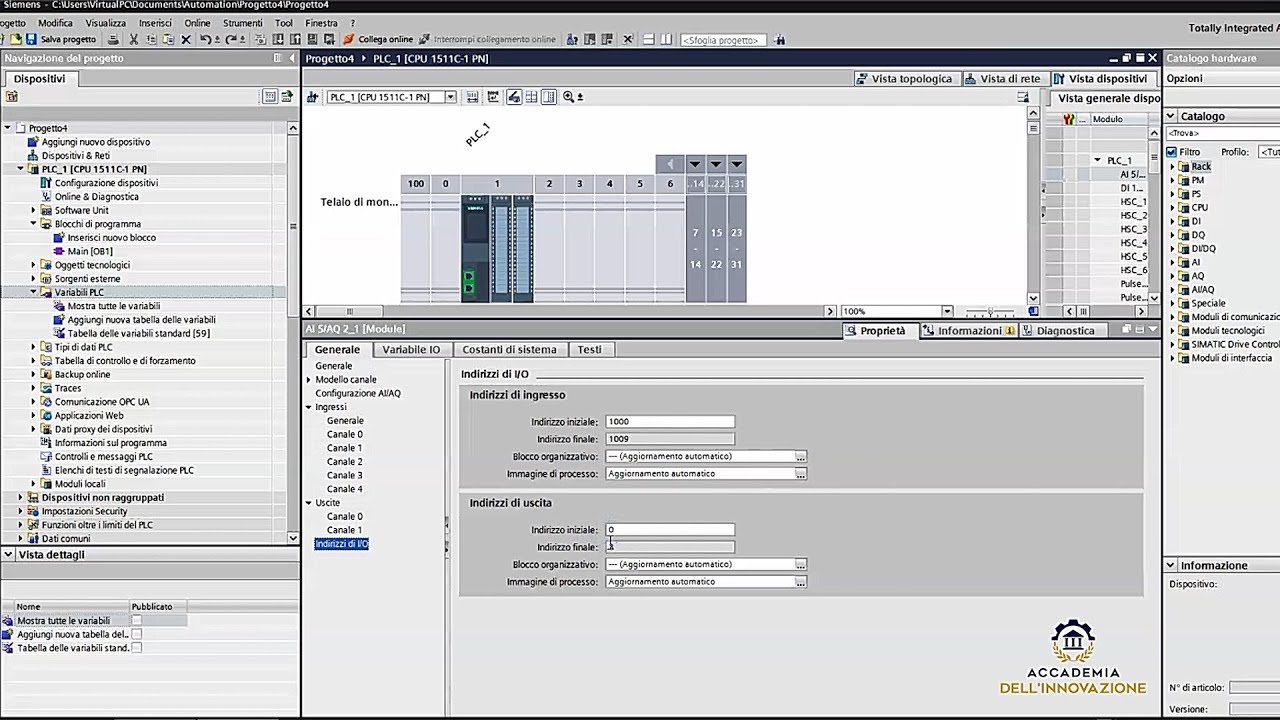The height and width of the screenshot is (720, 1280).
Task: Check Pubblicato for Aggiungi nuova tabella row
Action: click(137, 634)
